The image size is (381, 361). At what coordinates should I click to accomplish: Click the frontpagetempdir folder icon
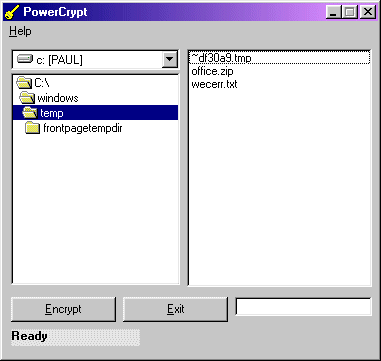coord(33,128)
